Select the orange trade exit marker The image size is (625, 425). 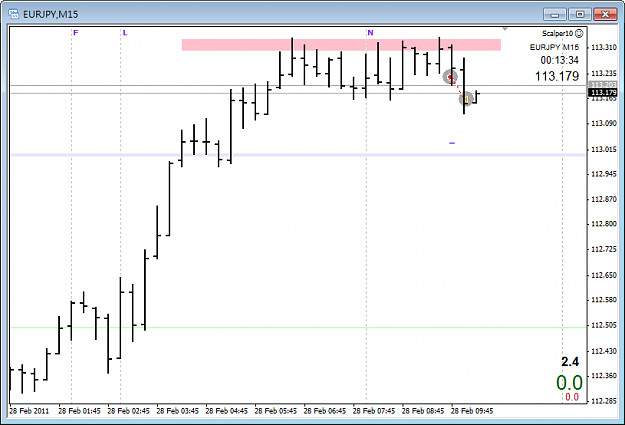click(x=466, y=98)
